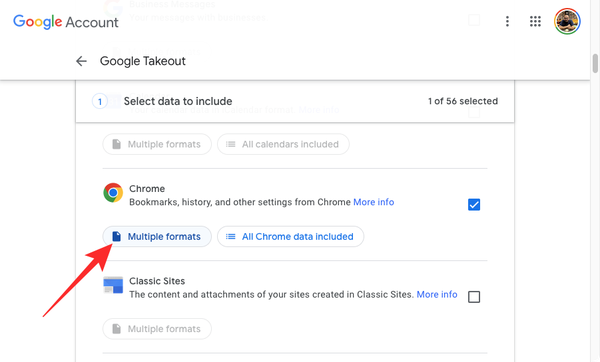Click the Classic Sites product icon
The image size is (600, 362).
113,285
